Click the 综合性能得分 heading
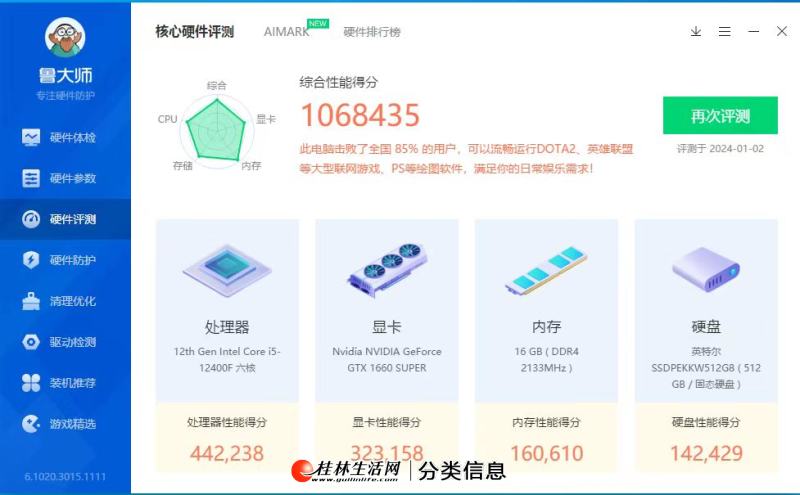Viewport: 800px width, 495px height. [x=339, y=82]
